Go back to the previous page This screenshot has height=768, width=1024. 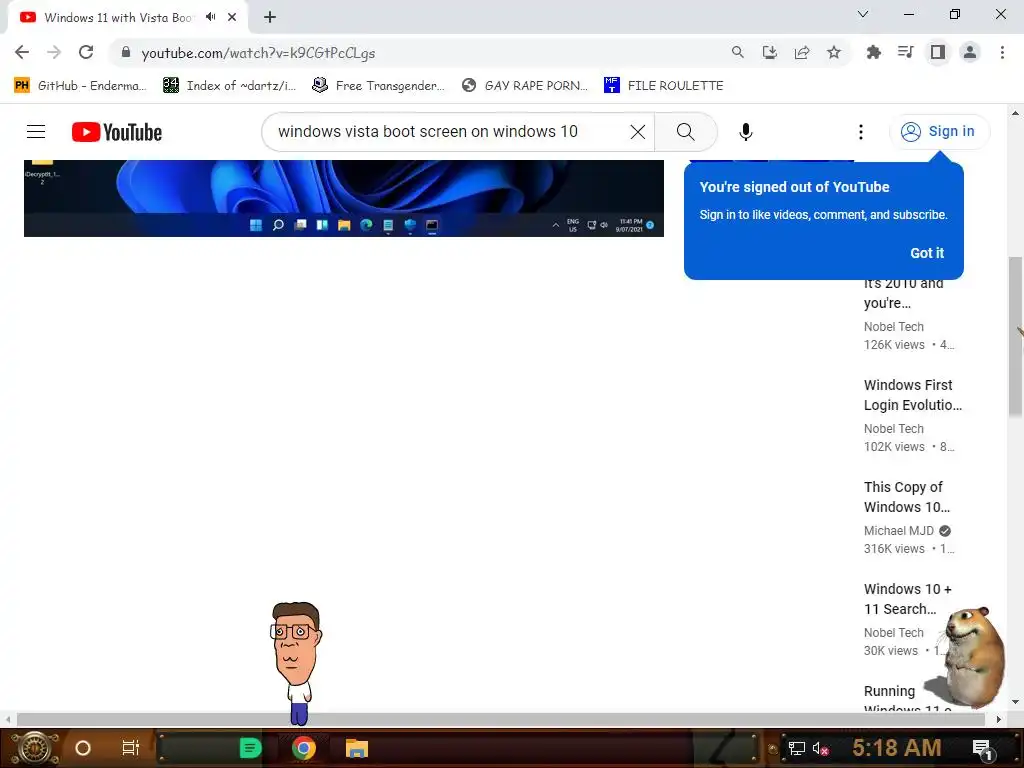[22, 52]
